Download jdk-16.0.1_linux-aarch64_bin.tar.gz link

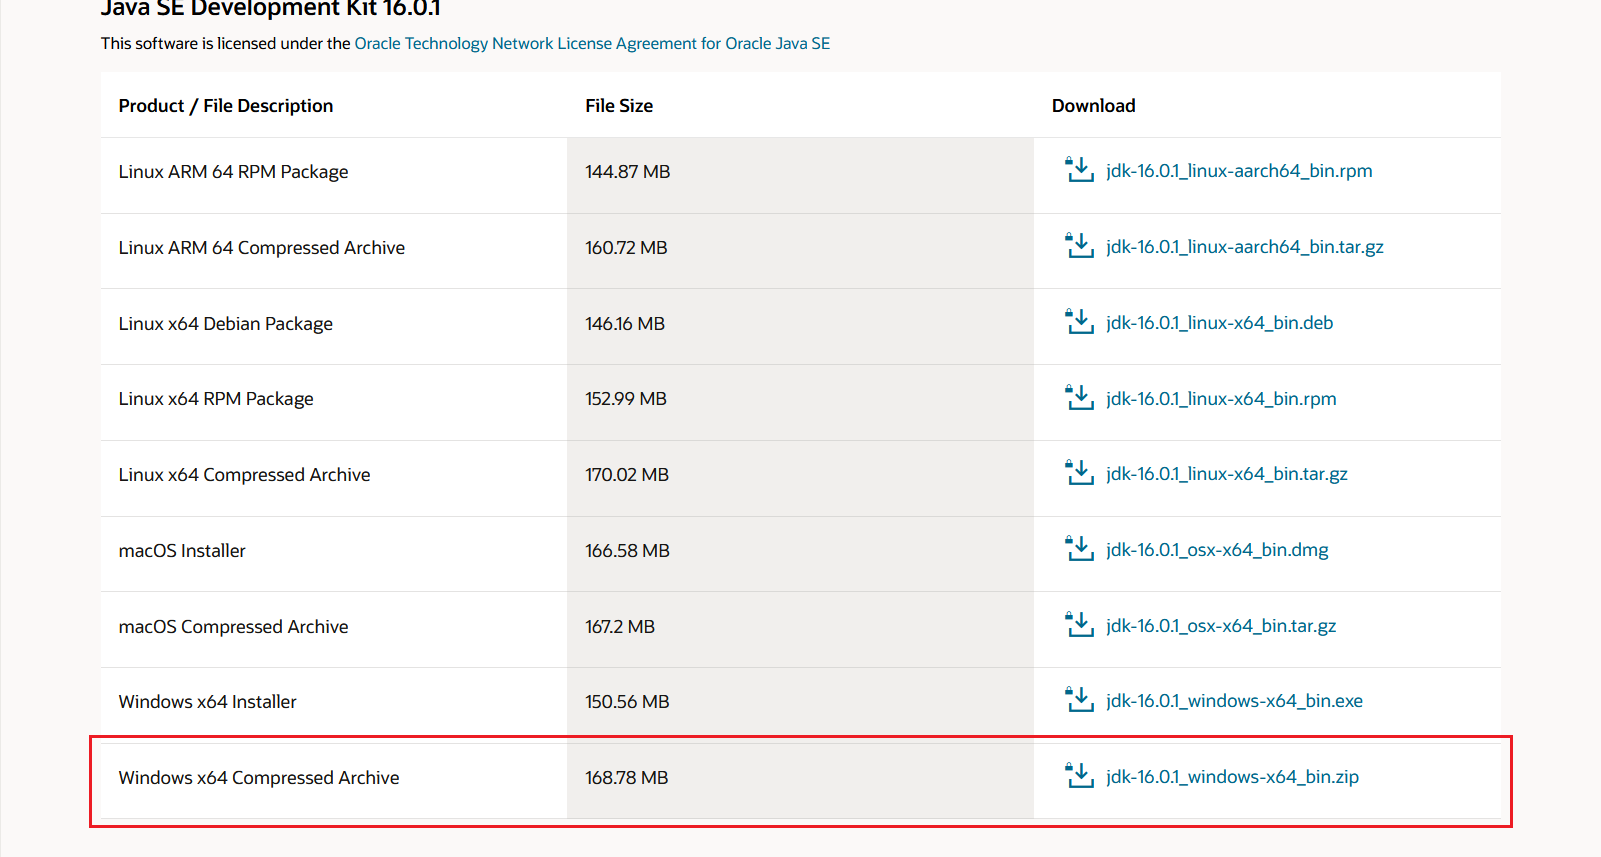pos(1245,247)
